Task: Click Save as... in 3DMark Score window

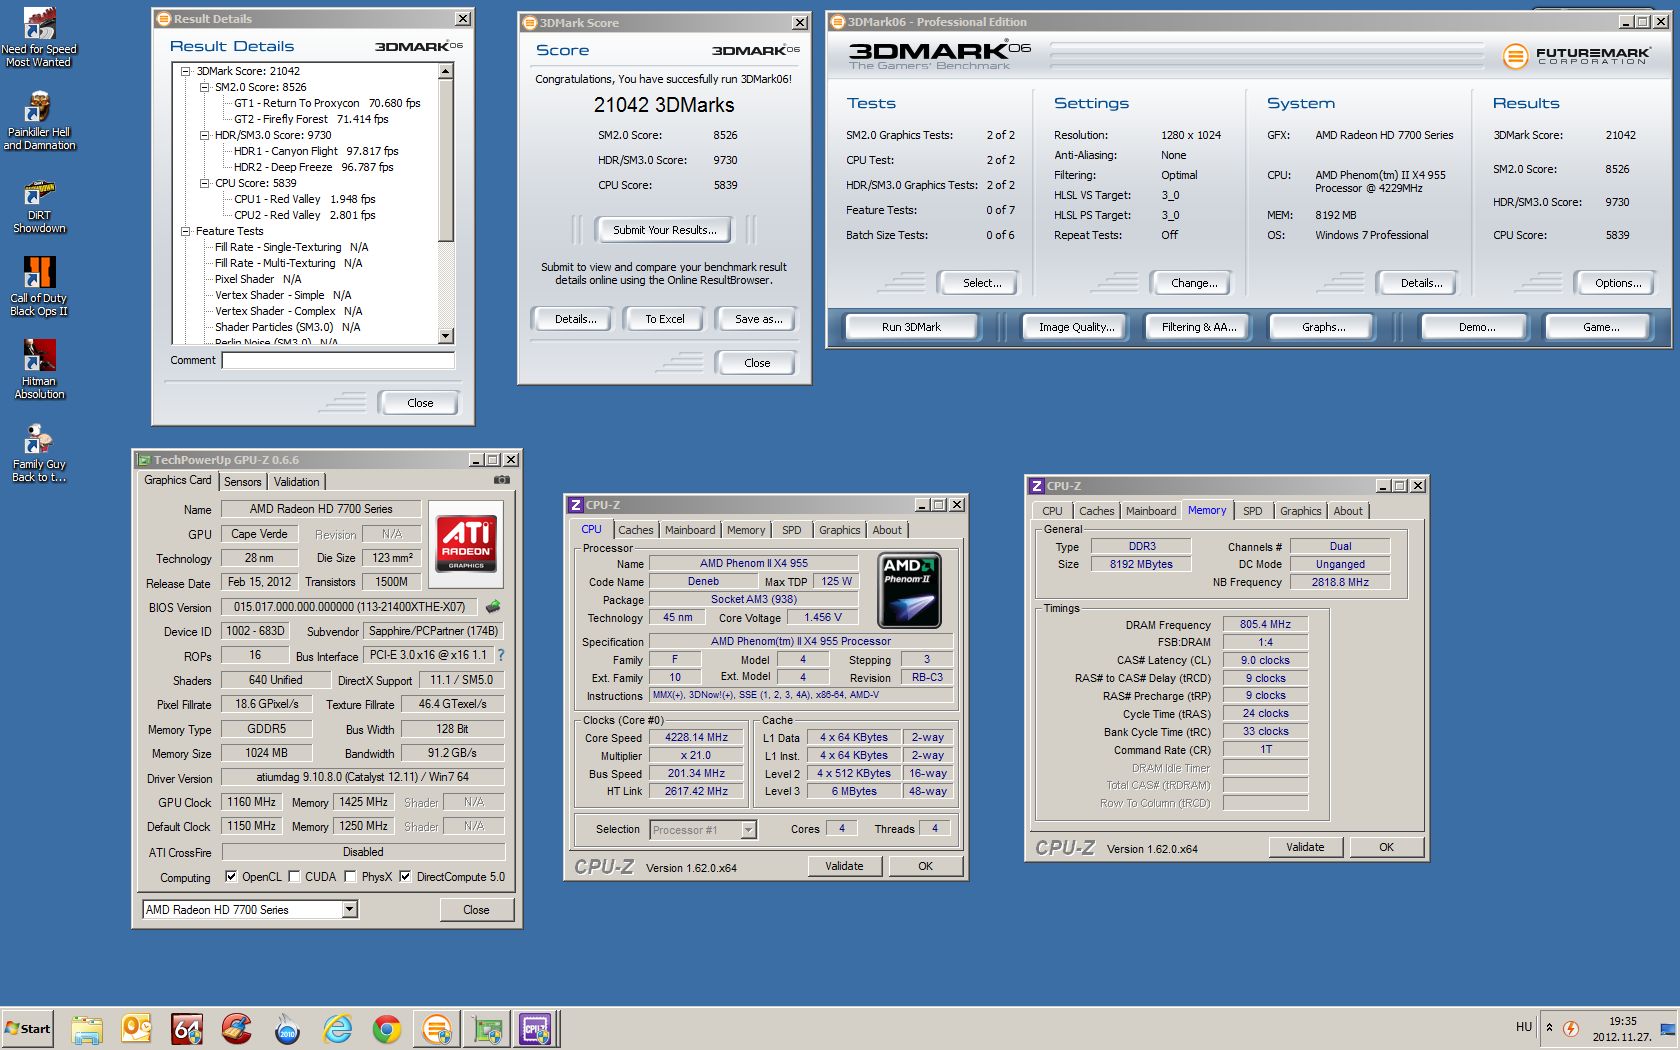Action: (x=759, y=319)
